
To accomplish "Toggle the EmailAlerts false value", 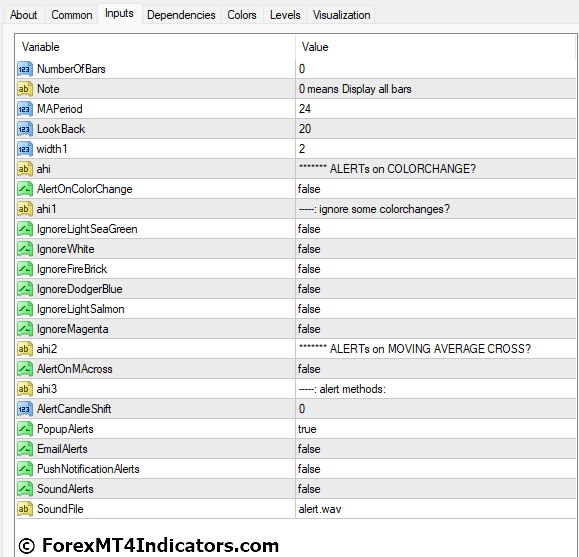I will (436, 449).
